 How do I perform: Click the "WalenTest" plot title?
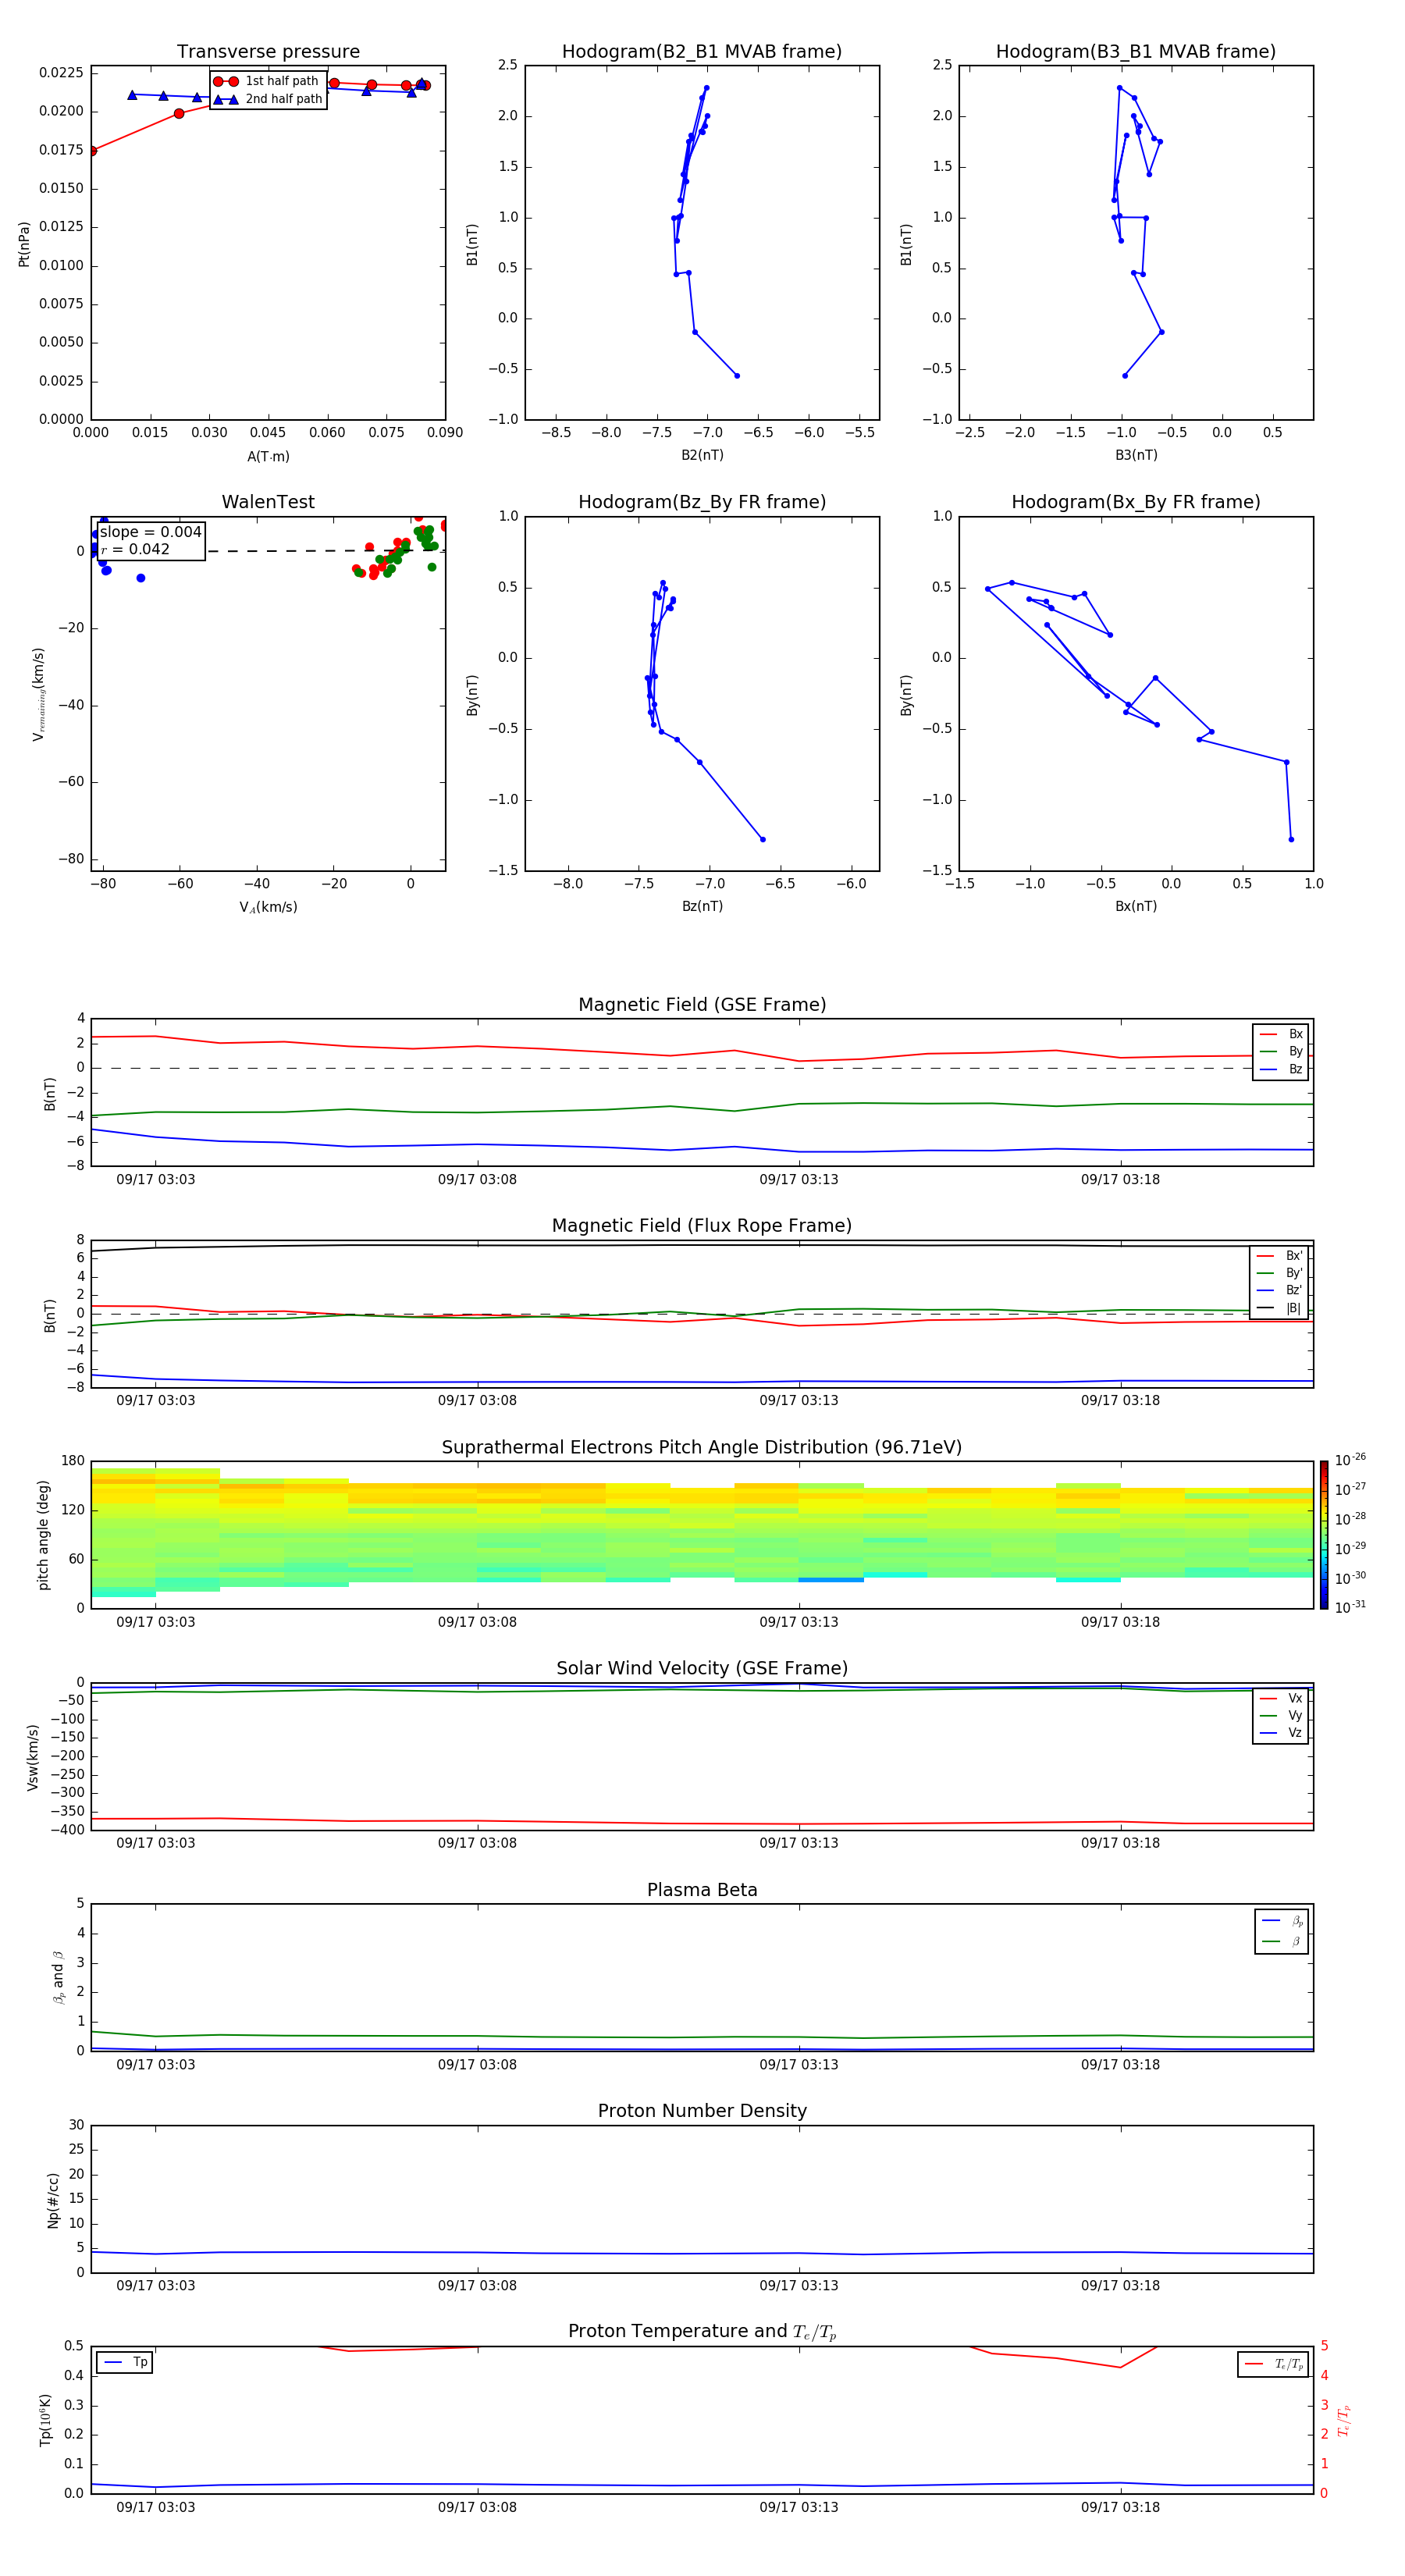click(x=268, y=502)
